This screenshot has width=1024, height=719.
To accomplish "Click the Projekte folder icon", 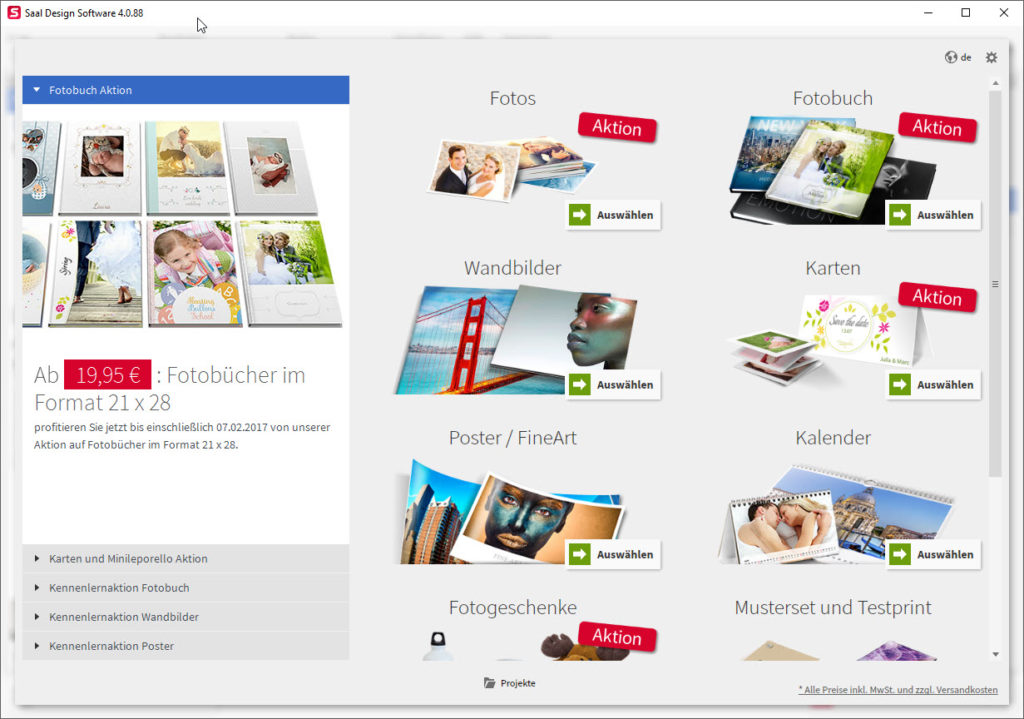I will [x=489, y=682].
